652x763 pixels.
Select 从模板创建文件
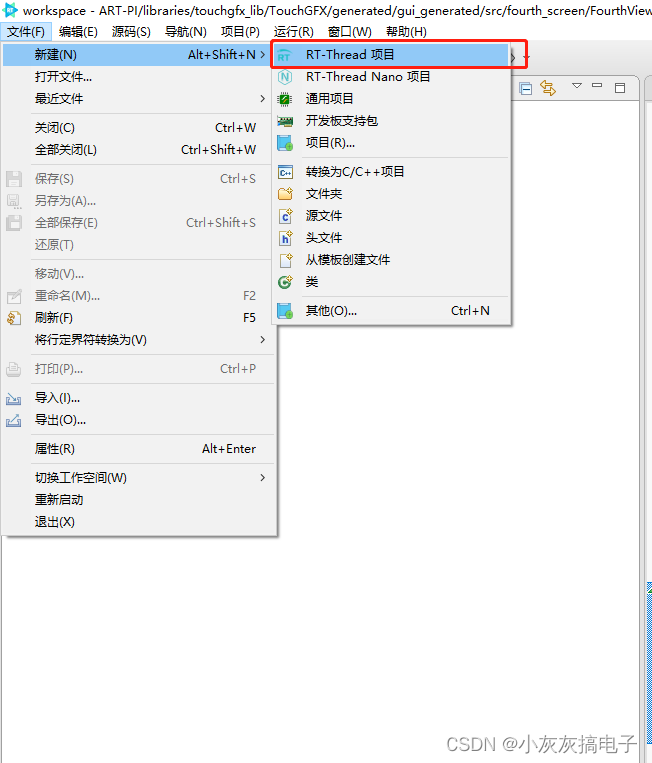(x=391, y=259)
